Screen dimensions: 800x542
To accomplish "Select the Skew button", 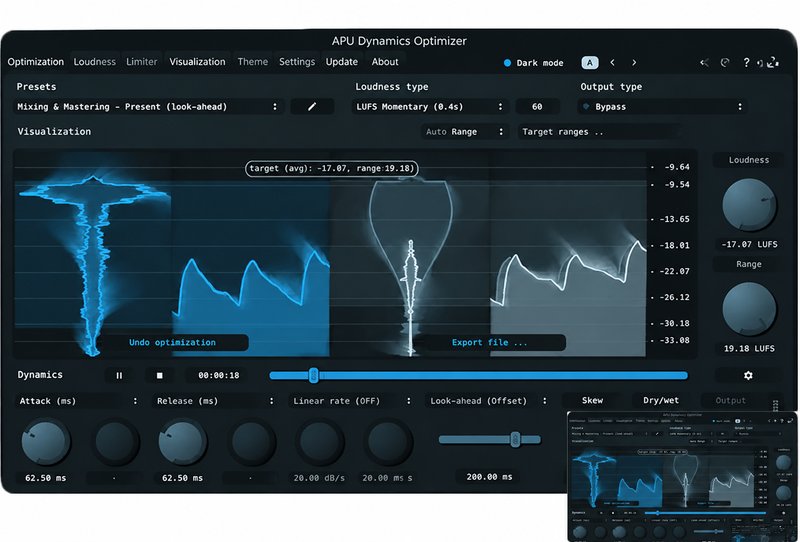I will 592,401.
